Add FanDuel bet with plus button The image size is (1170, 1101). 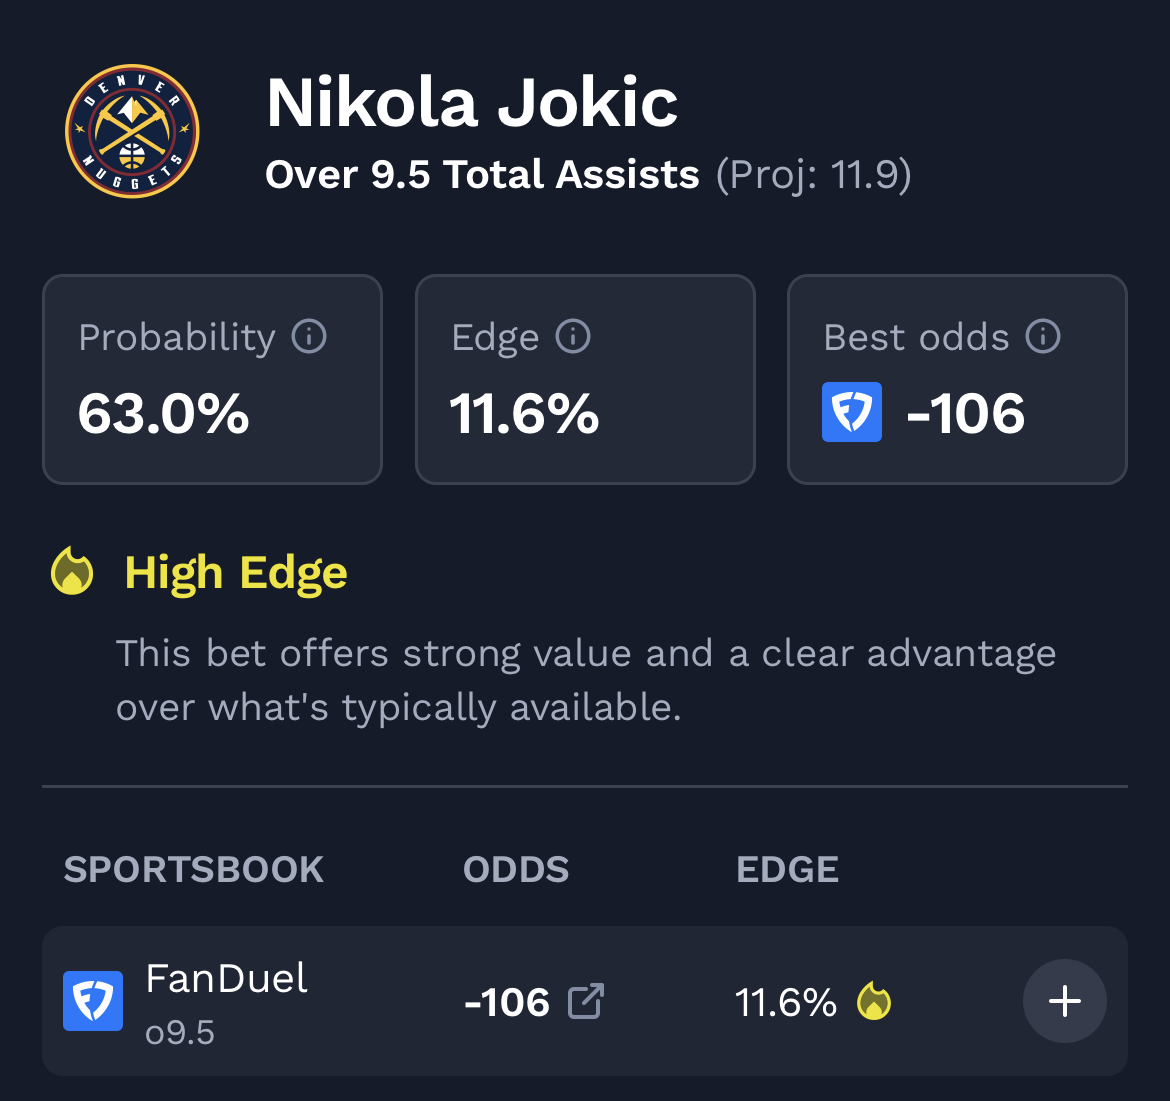[1065, 1001]
